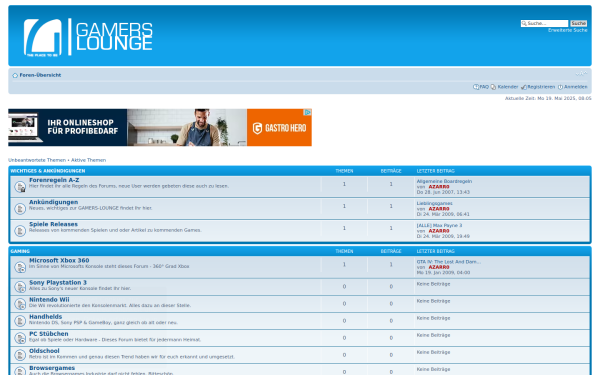This screenshot has width=600, height=375.
Task: Show Unbeantwortete Themen
Action: [x=37, y=160]
